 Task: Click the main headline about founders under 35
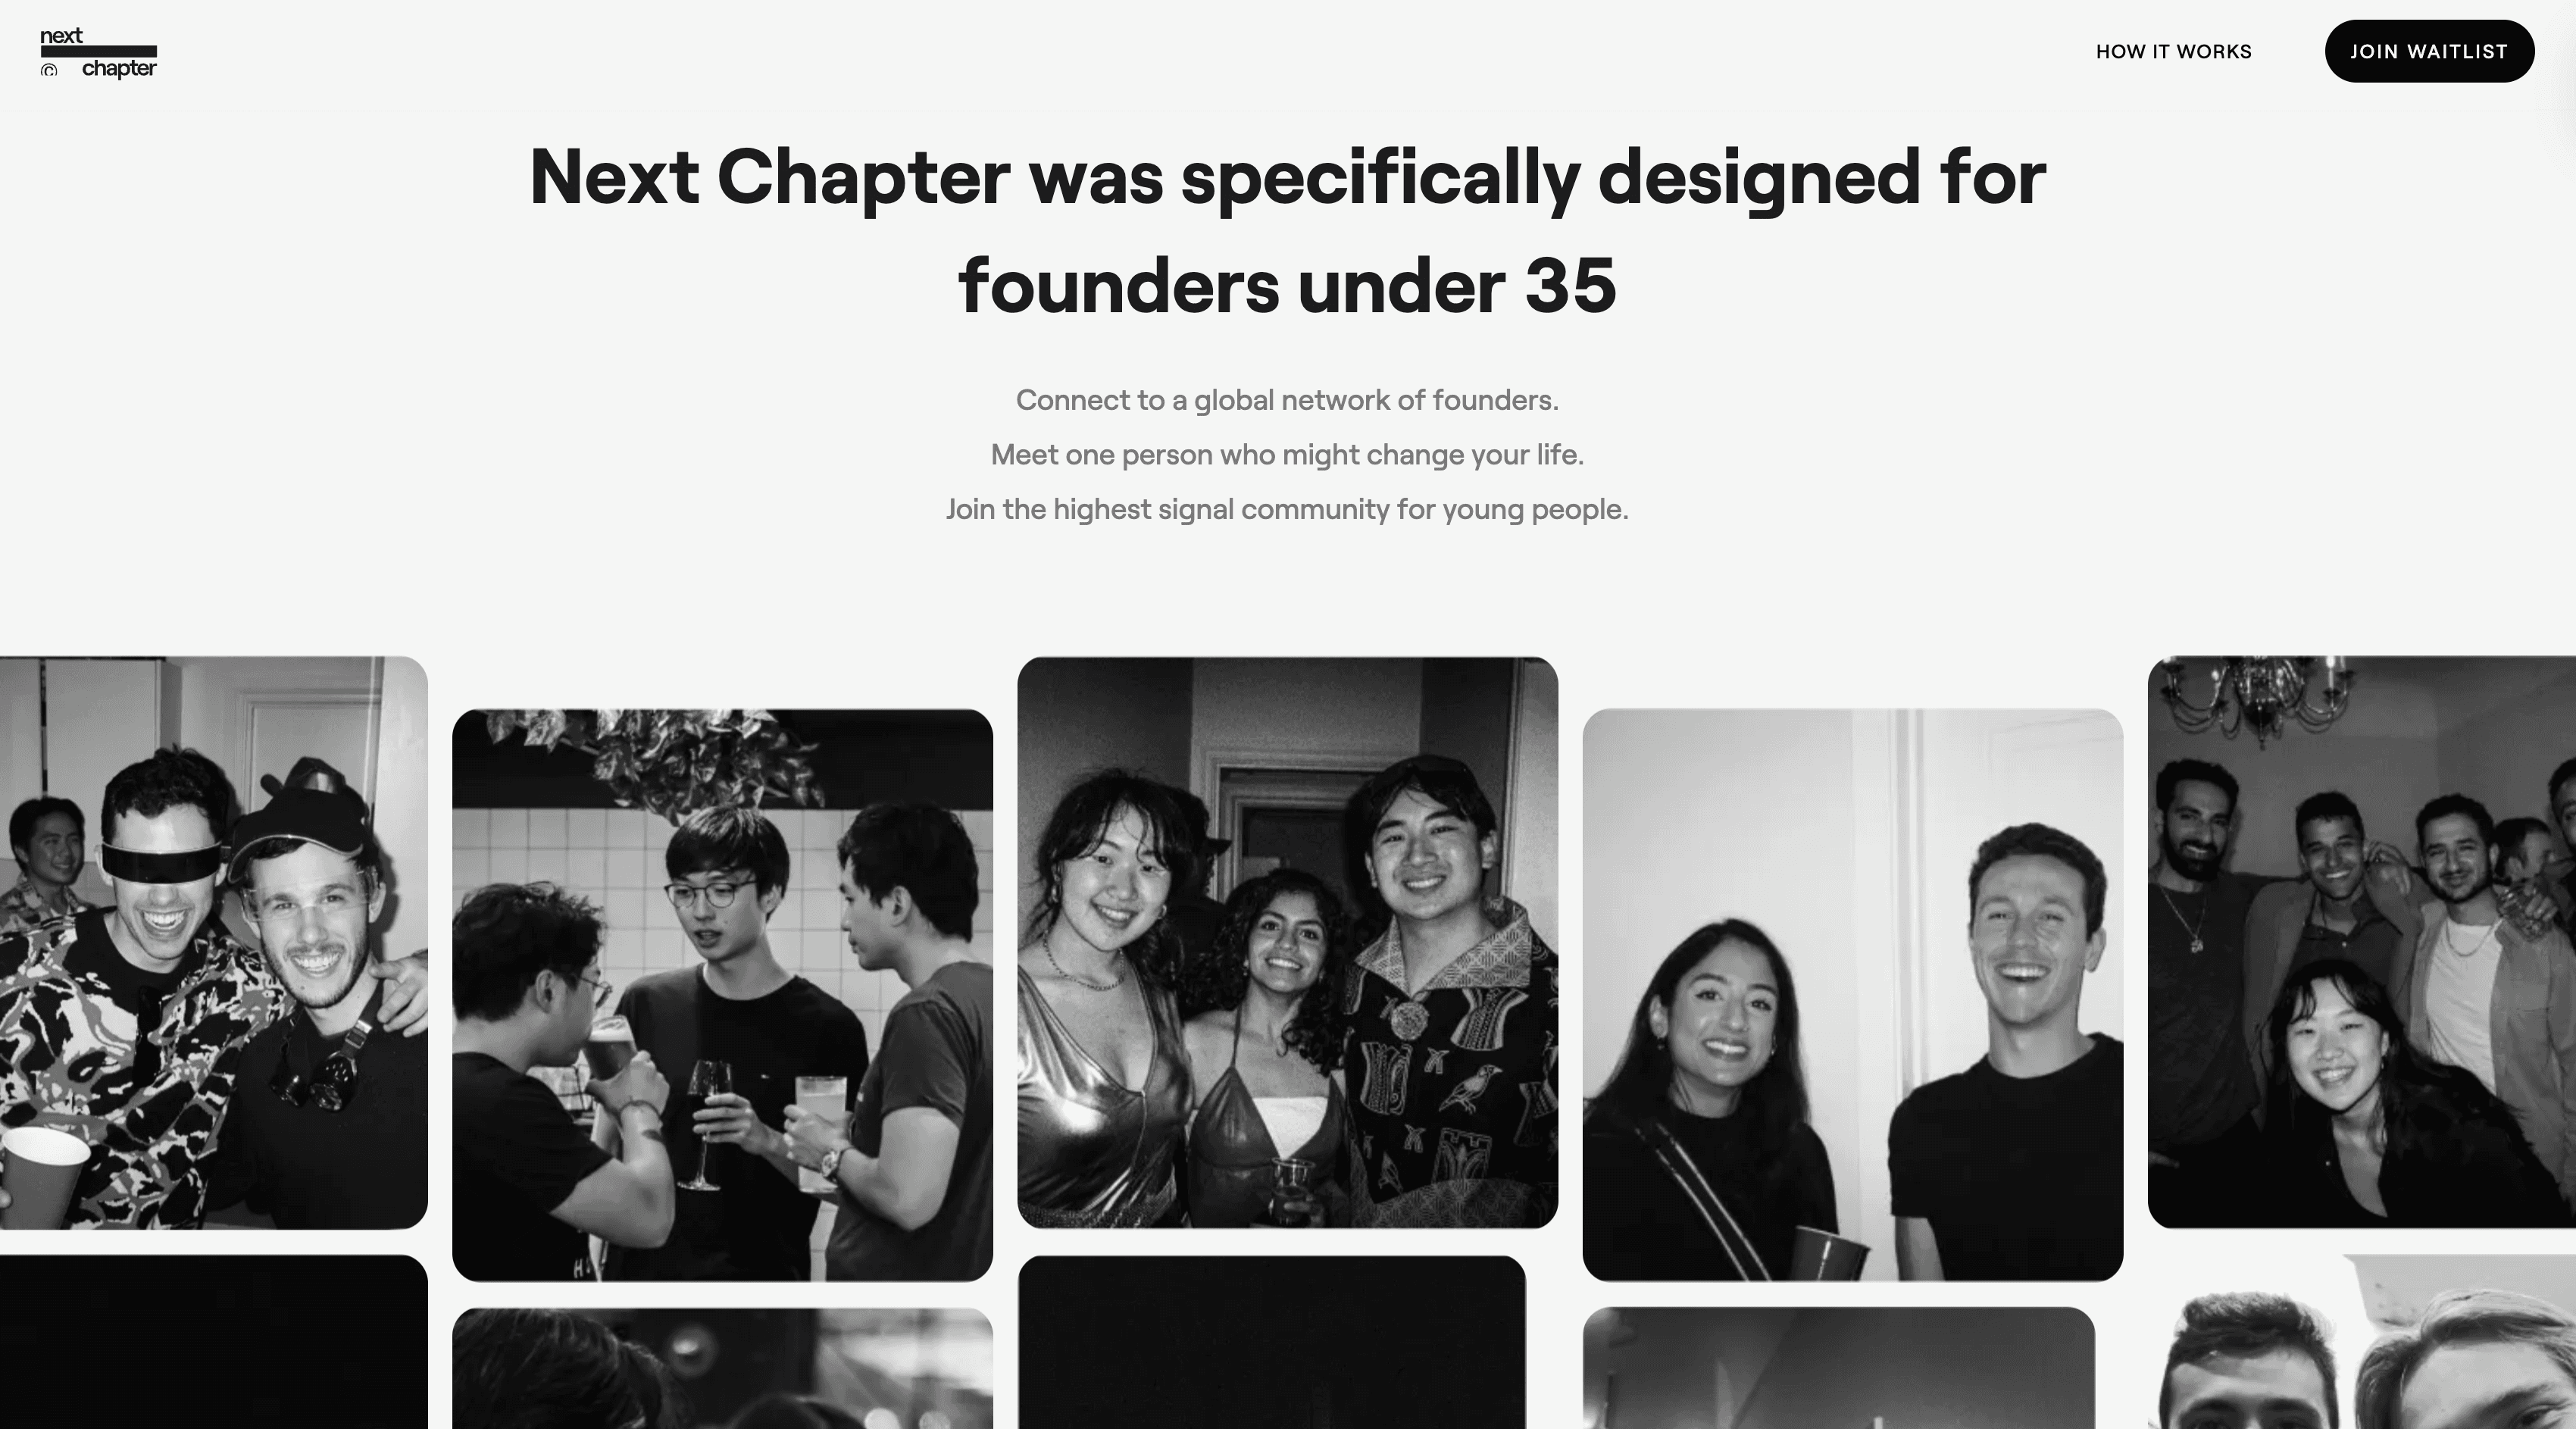[1287, 231]
